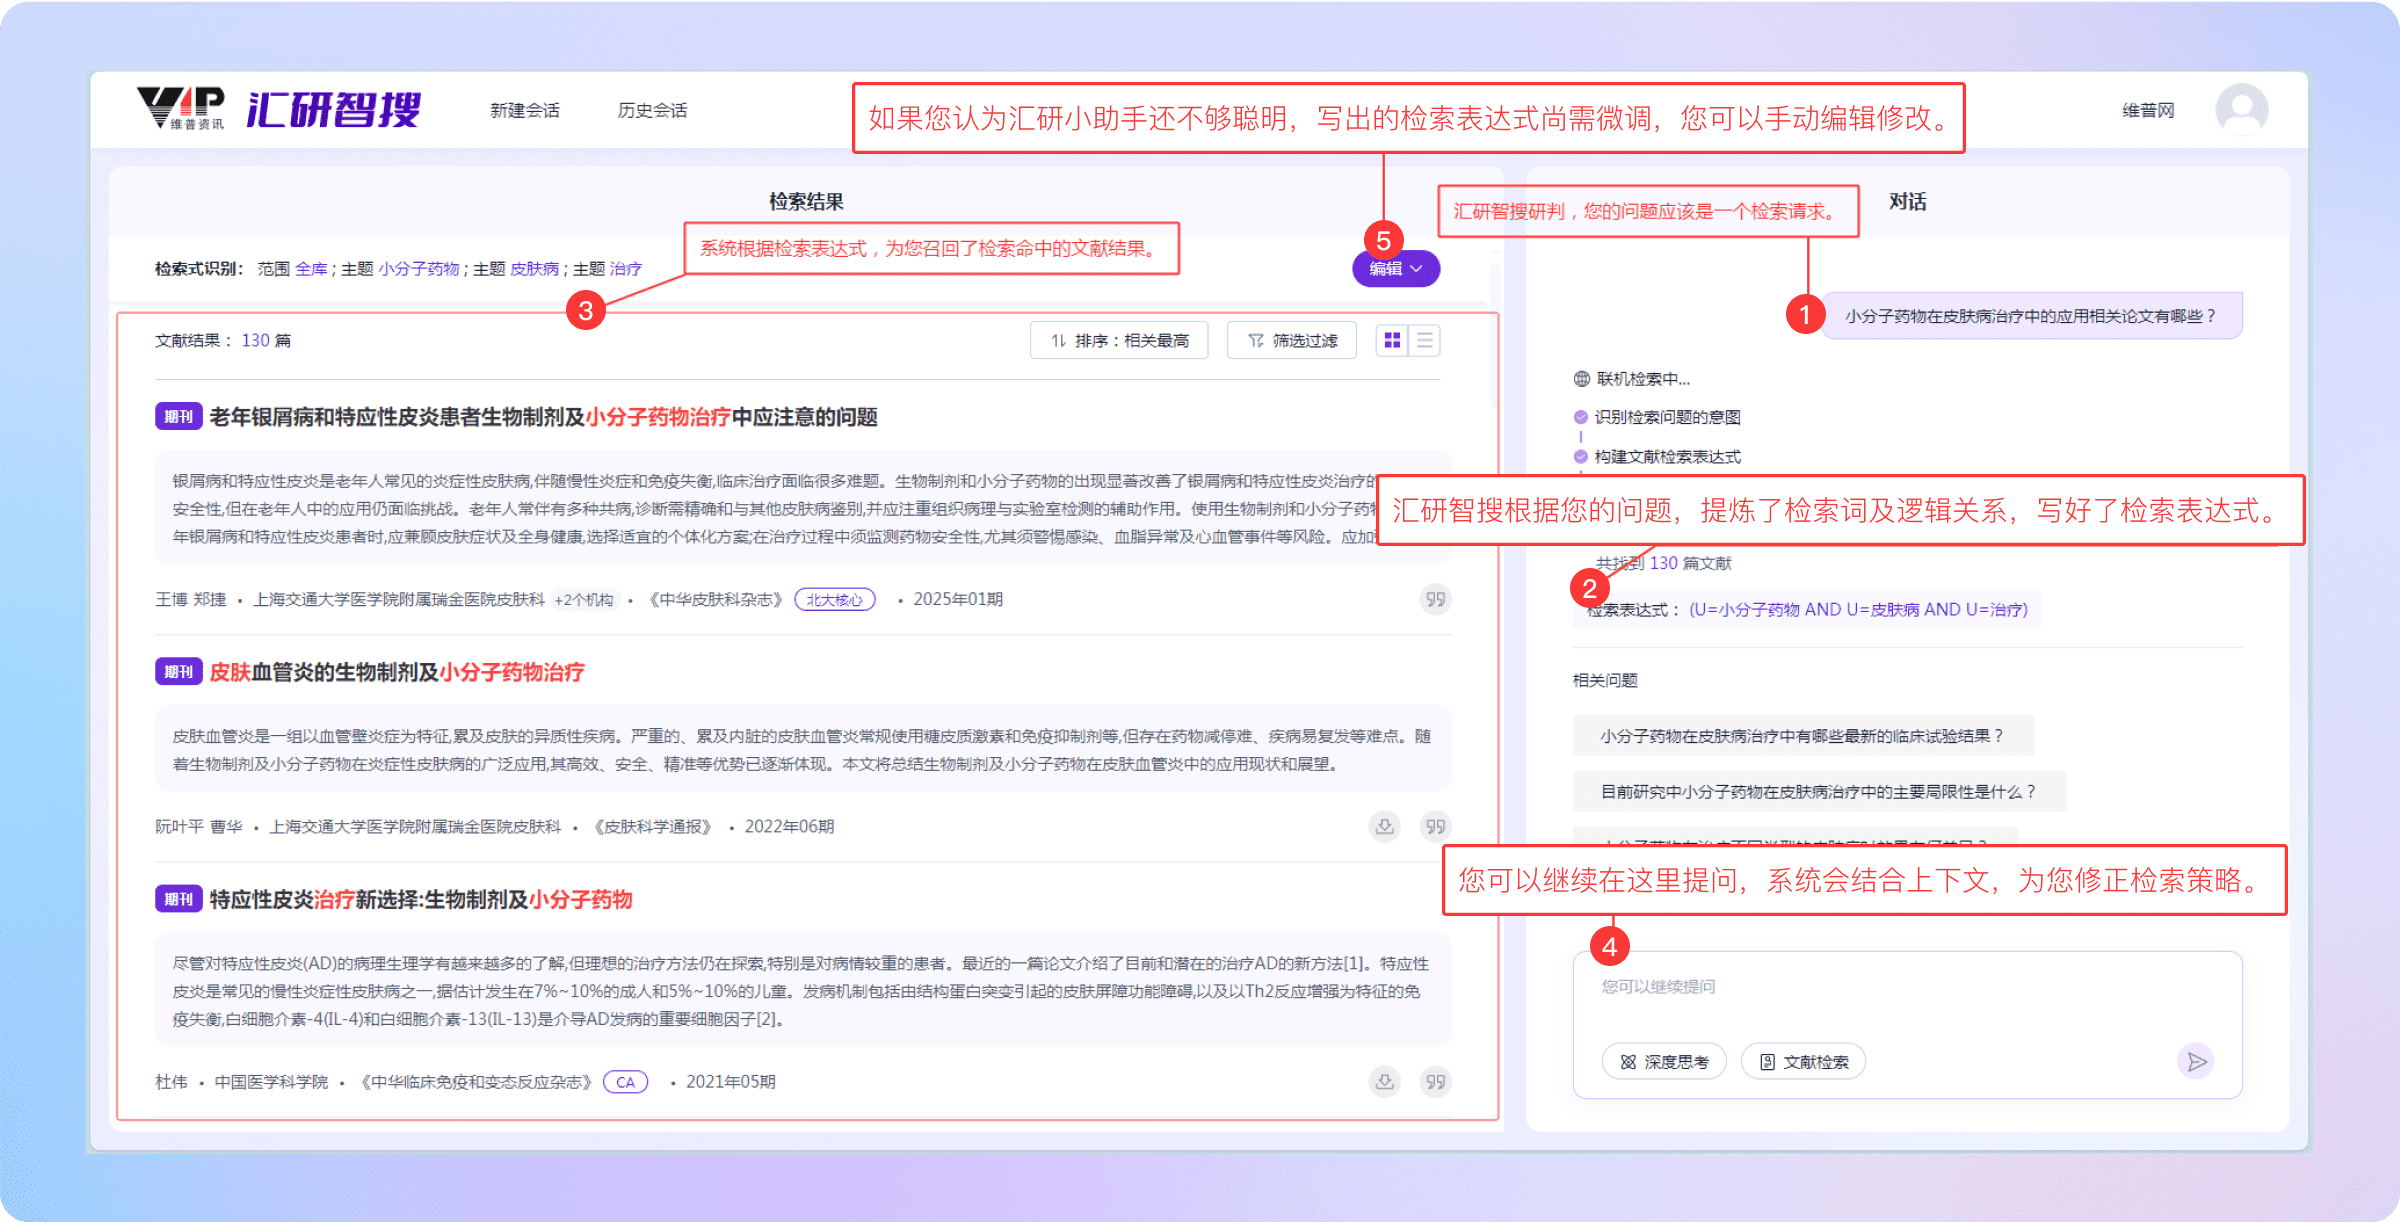Download the 特应性皮炎 article via download icon
The height and width of the screenshot is (1222, 2400).
(x=1384, y=1081)
